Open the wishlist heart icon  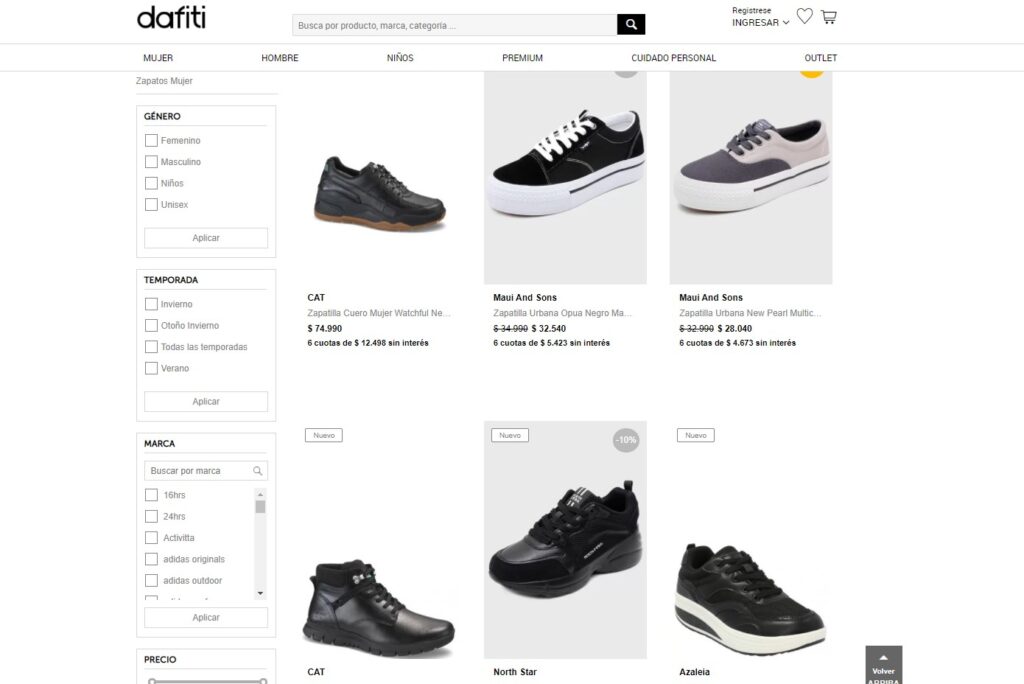[x=805, y=16]
